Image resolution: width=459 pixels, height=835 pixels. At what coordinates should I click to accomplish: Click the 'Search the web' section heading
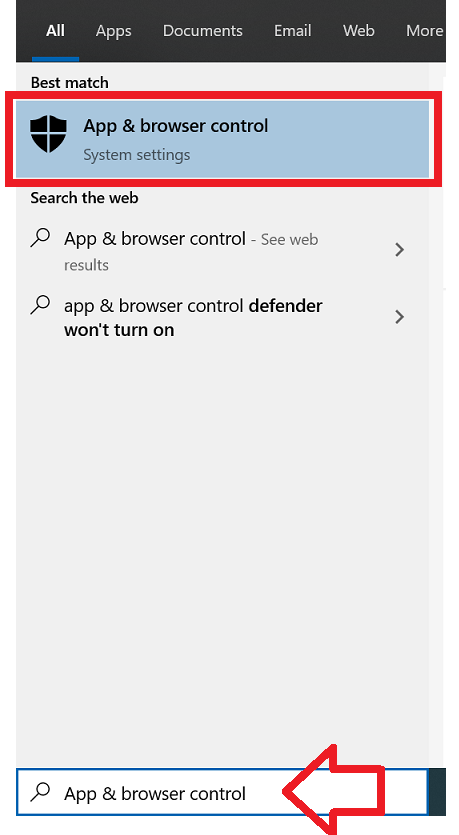[x=84, y=198]
